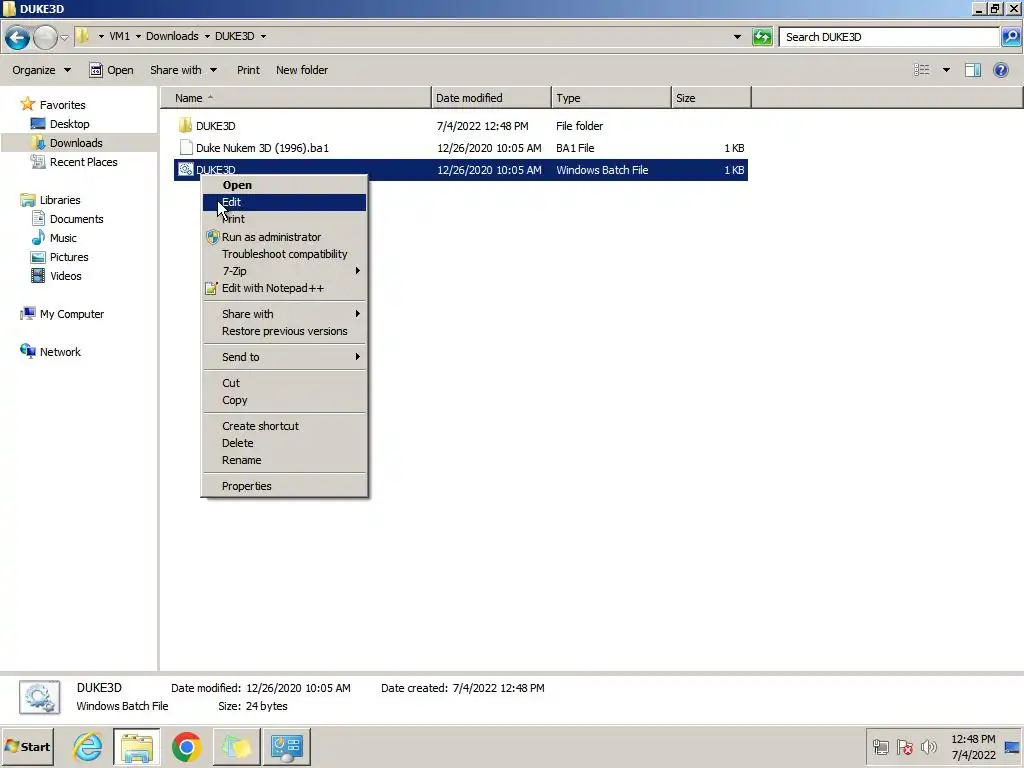Choose Troubleshoot compatibility

point(284,254)
